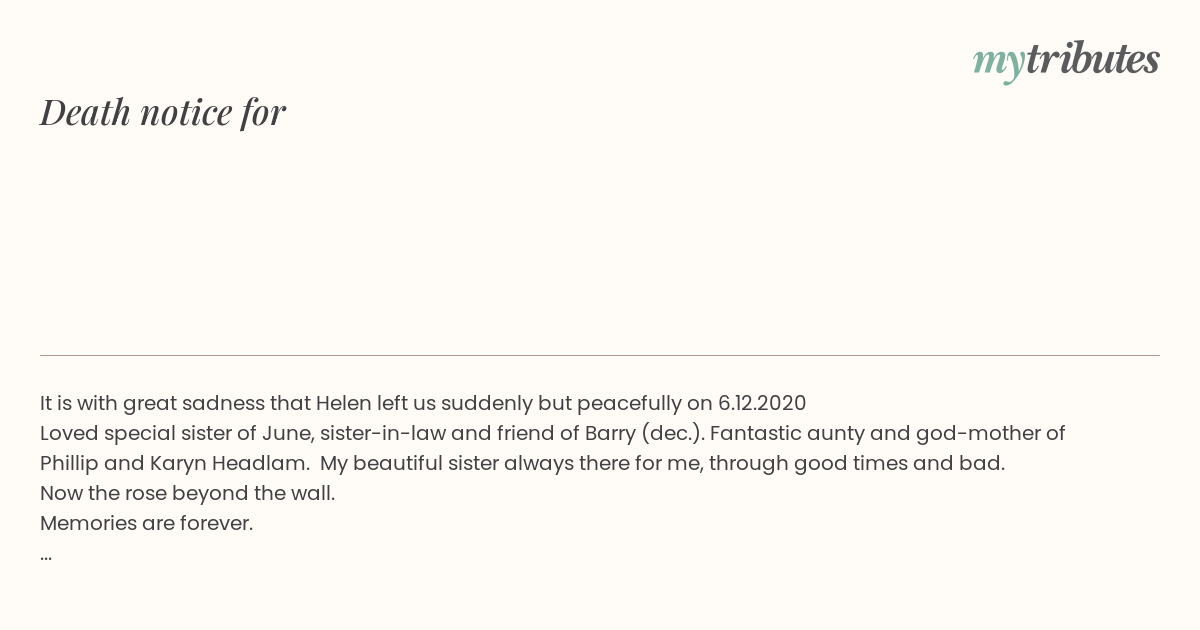Click the line "Memories are forever."
1200x630 pixels.
click(x=147, y=524)
